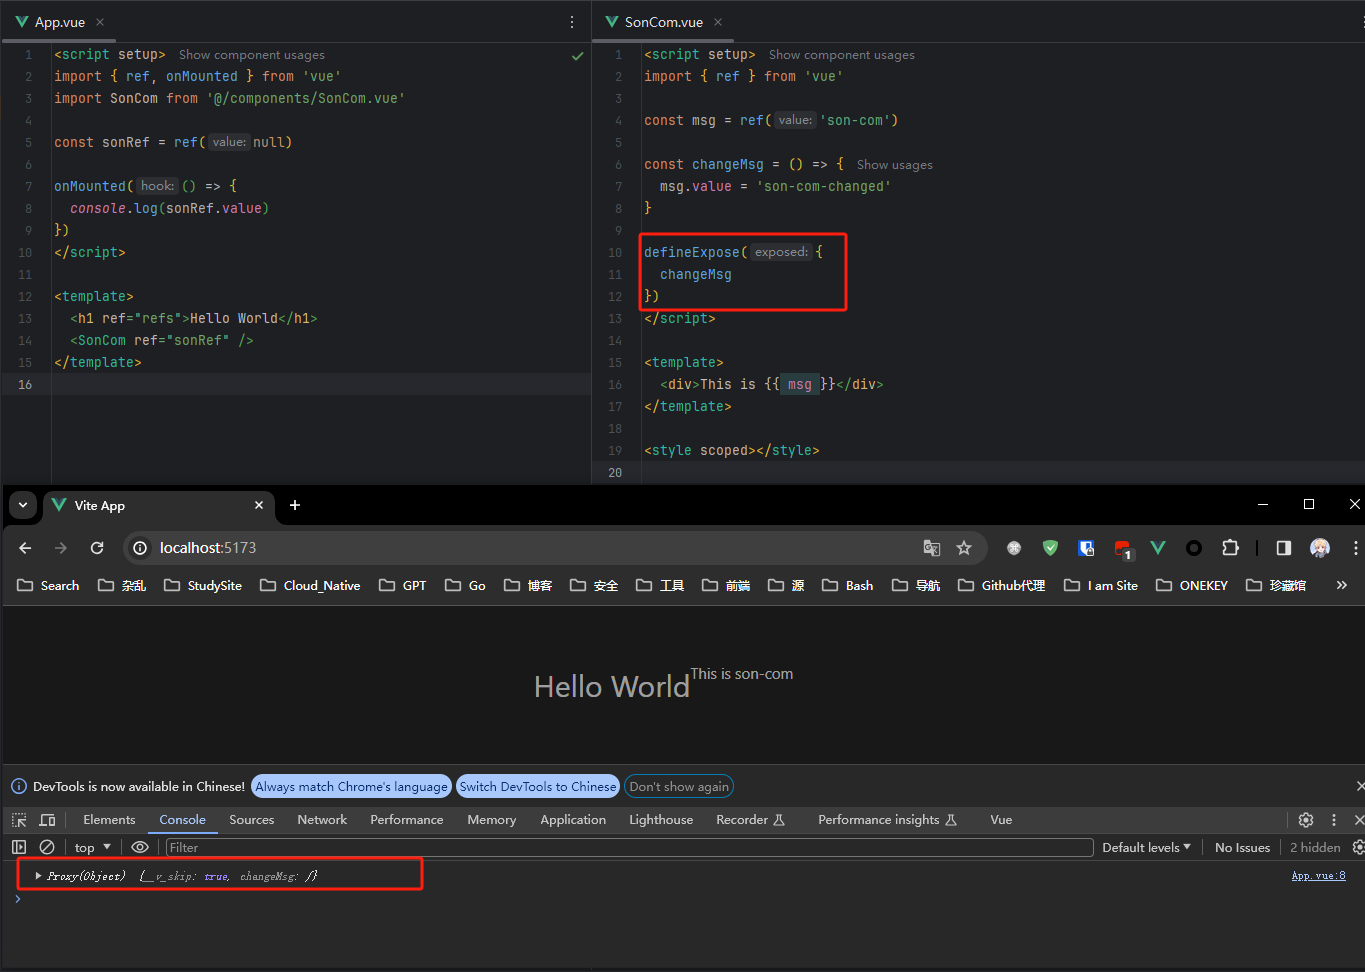Open the GPT bookmarks folder
The height and width of the screenshot is (972, 1365).
tap(403, 586)
